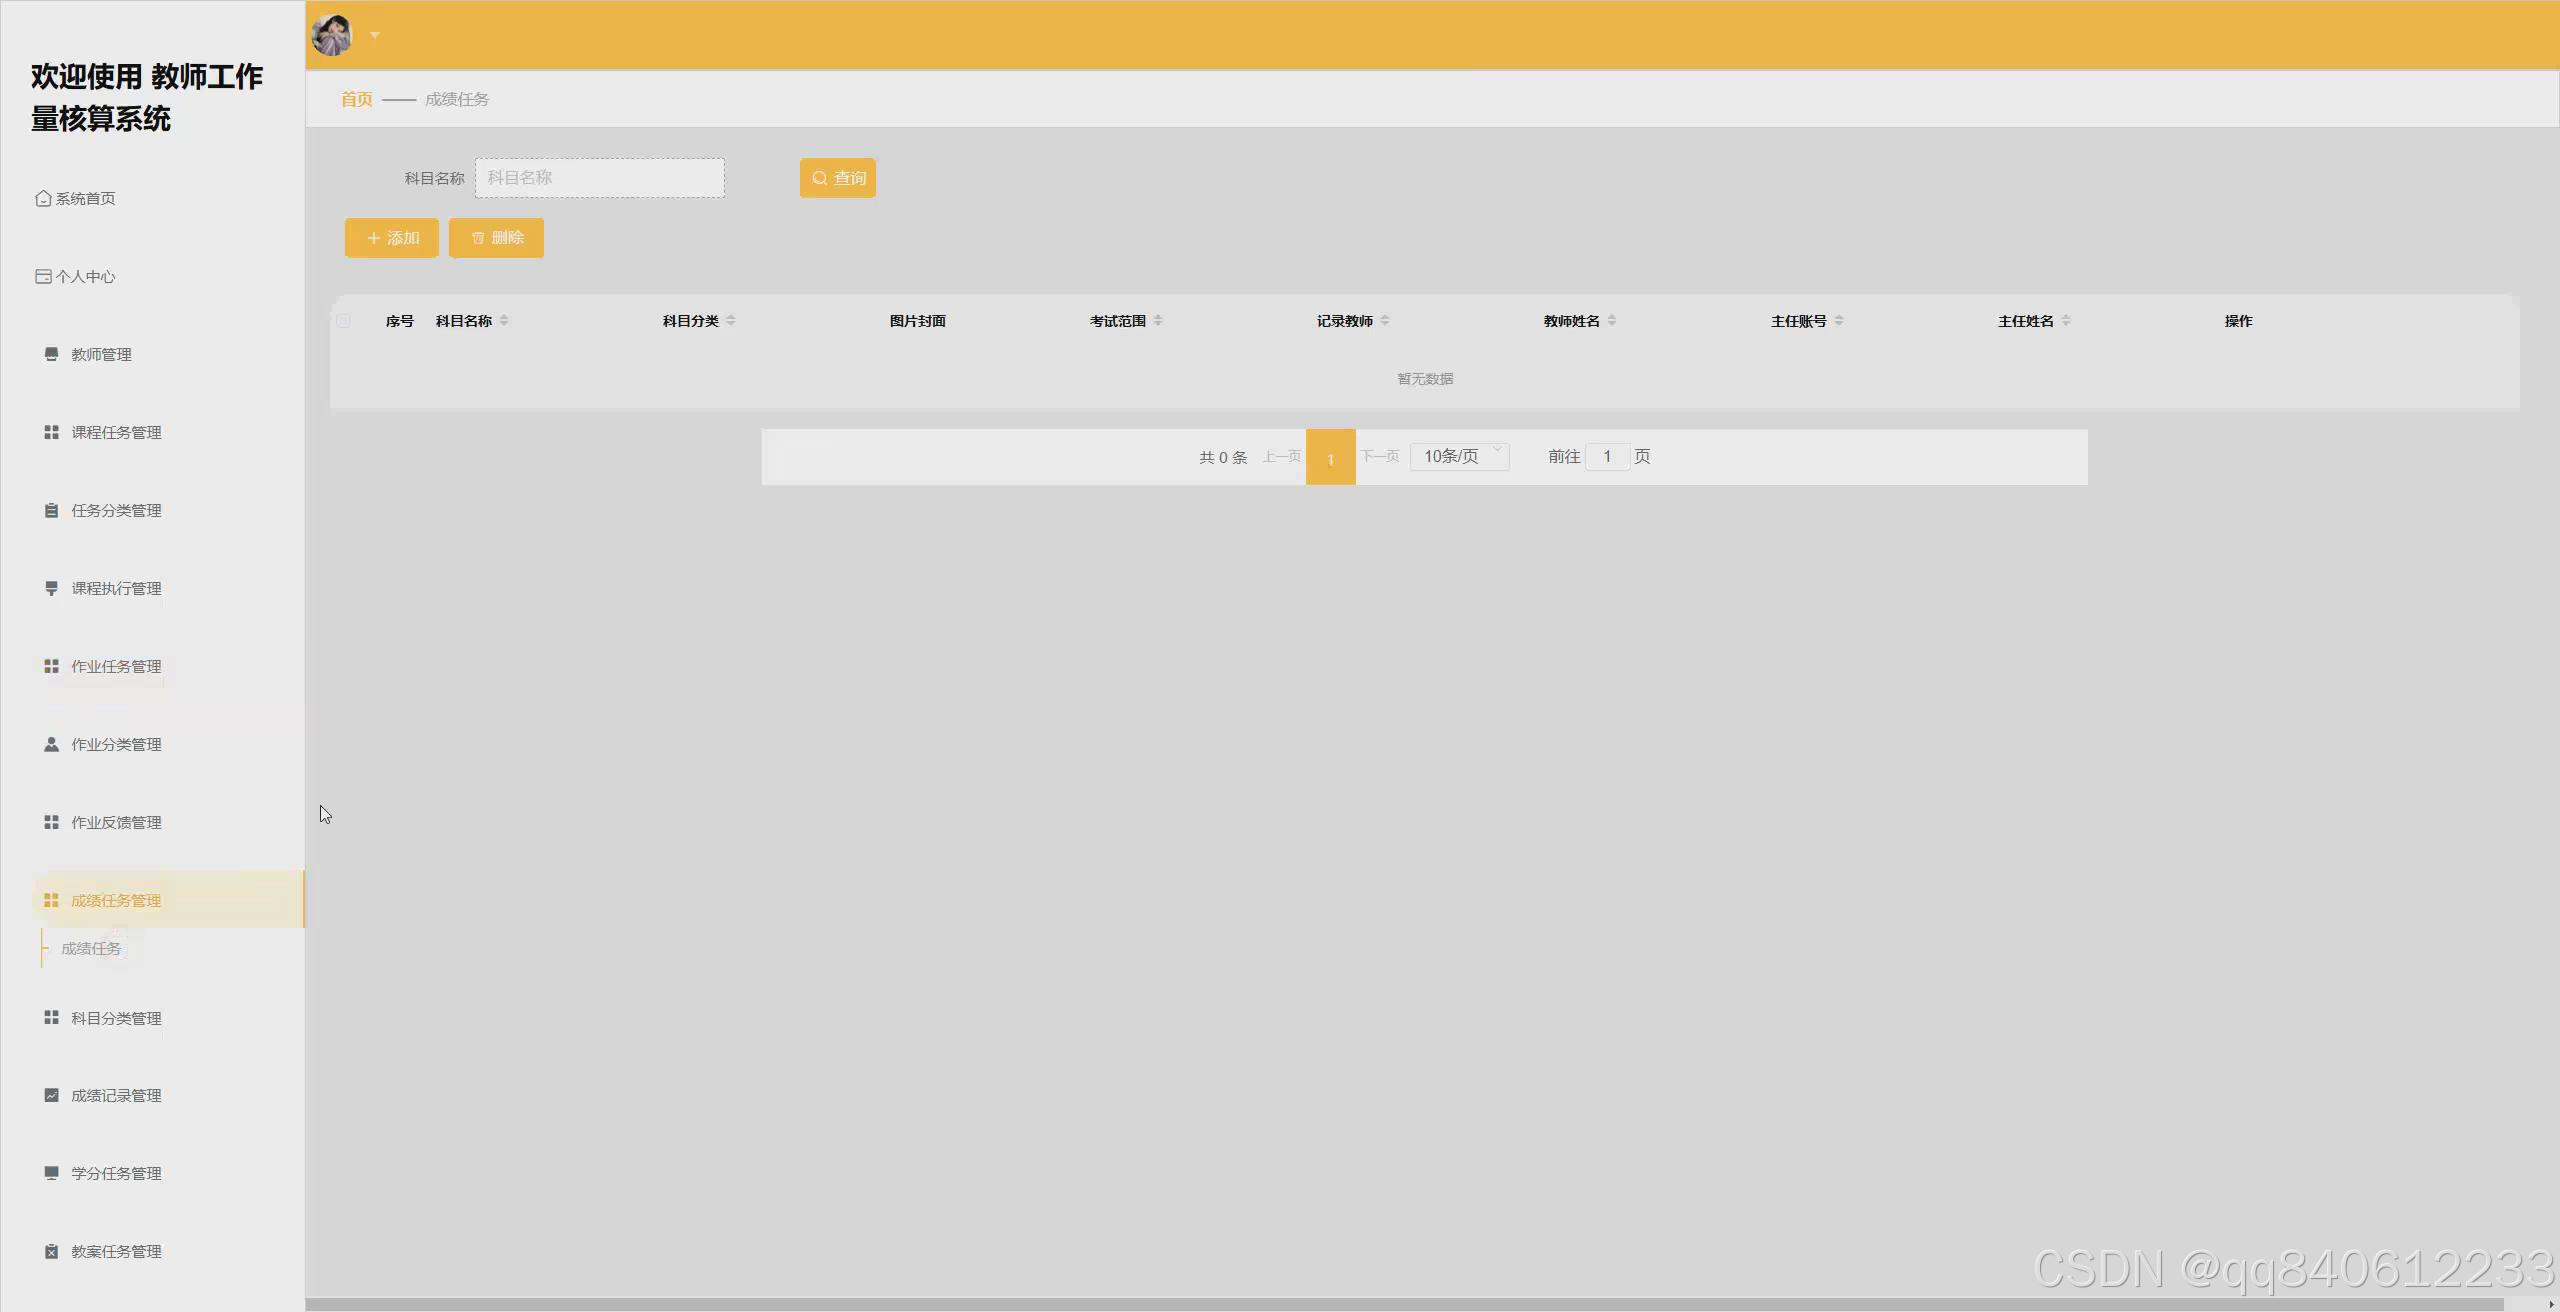Open dropdown arrow beside avatar
The width and height of the screenshot is (2560, 1312).
(x=375, y=35)
